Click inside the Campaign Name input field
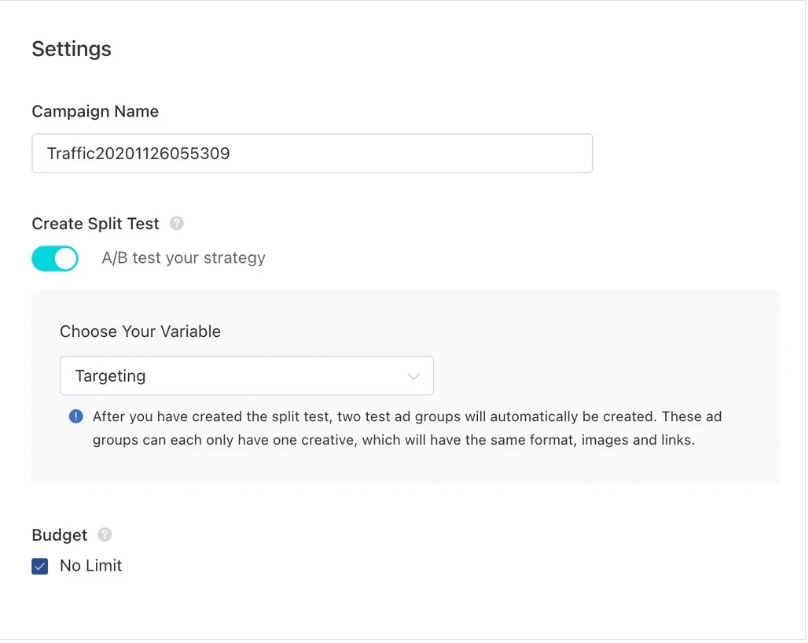Viewport: 808px width, 643px height. 312,153
